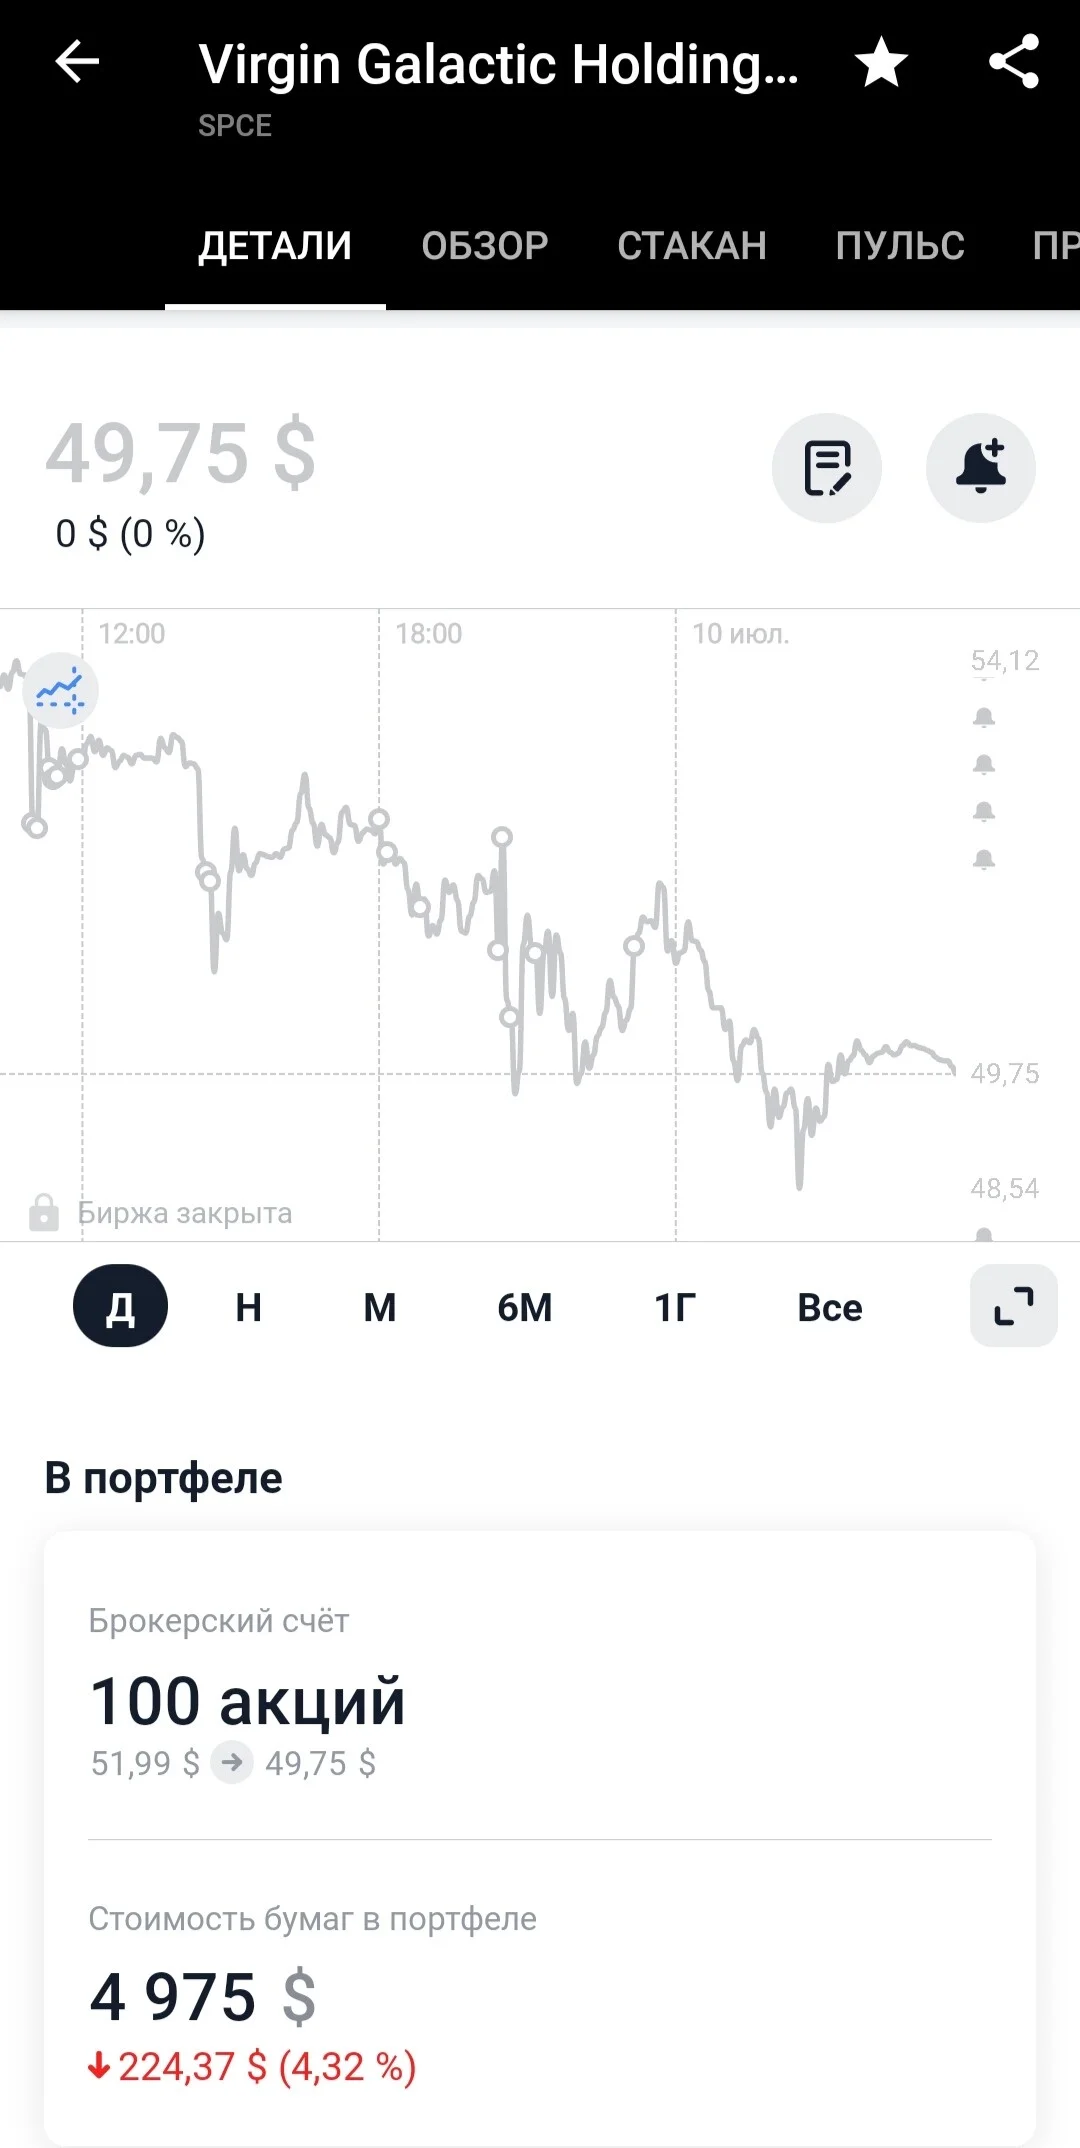Tap the share icon
Viewport: 1080px width, 2148px height.
pyautogui.click(x=1014, y=62)
